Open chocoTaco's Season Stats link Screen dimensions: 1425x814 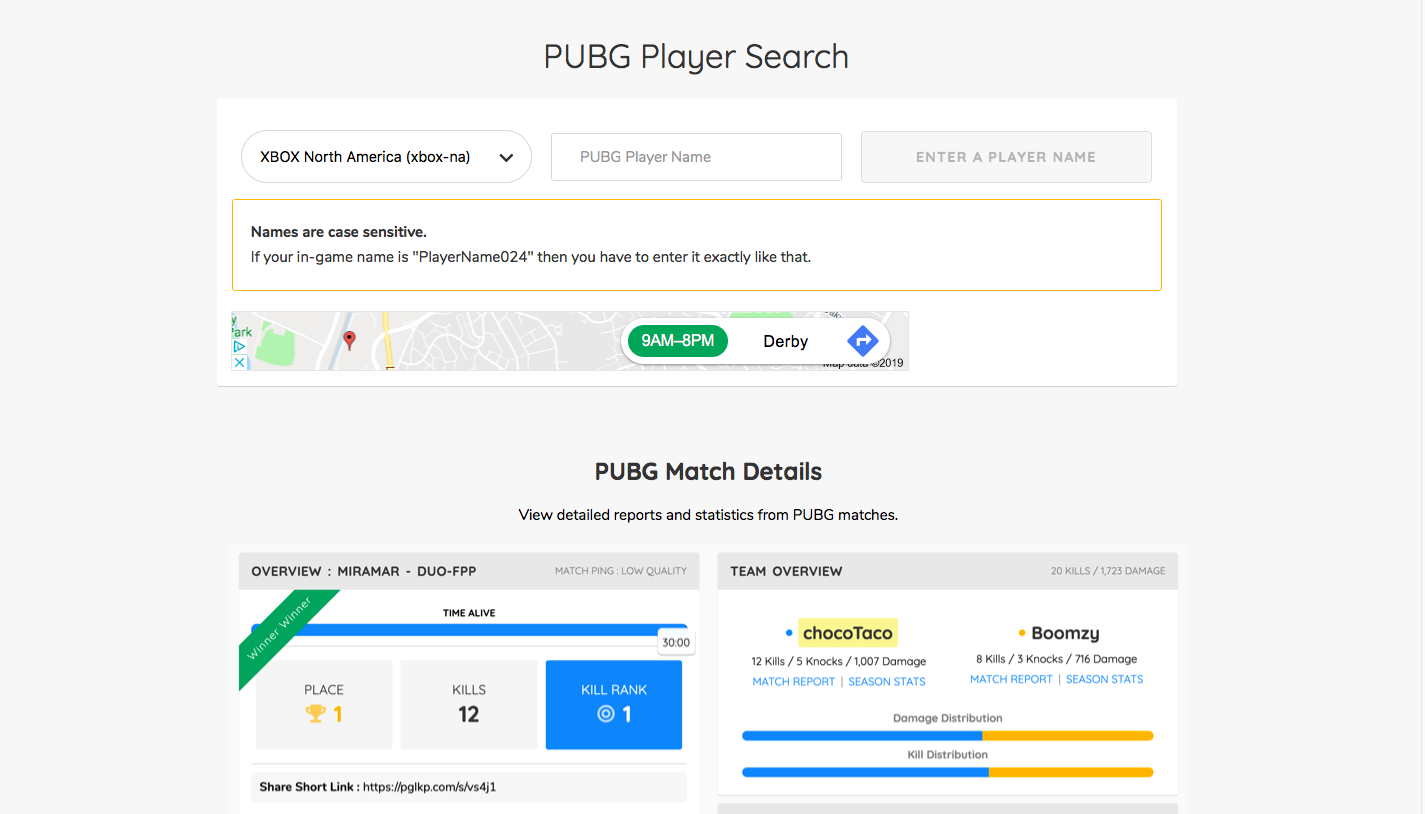tap(887, 682)
